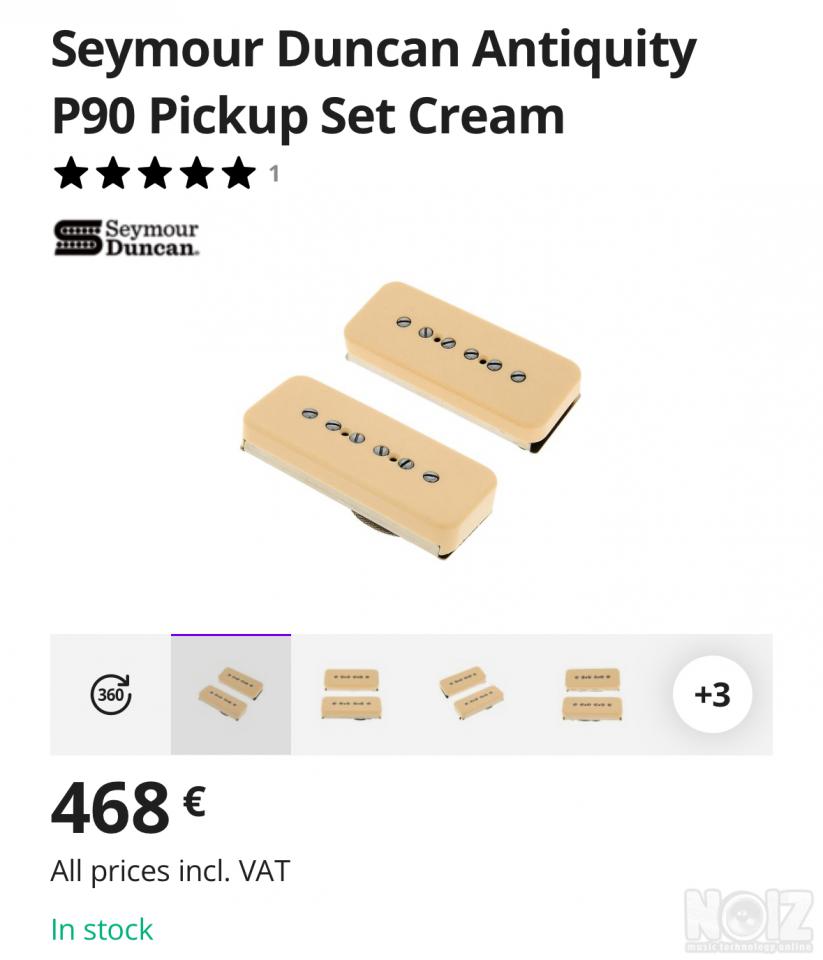823x960 pixels.
Task: Select the third pickup thumbnail image
Action: pos(471,694)
